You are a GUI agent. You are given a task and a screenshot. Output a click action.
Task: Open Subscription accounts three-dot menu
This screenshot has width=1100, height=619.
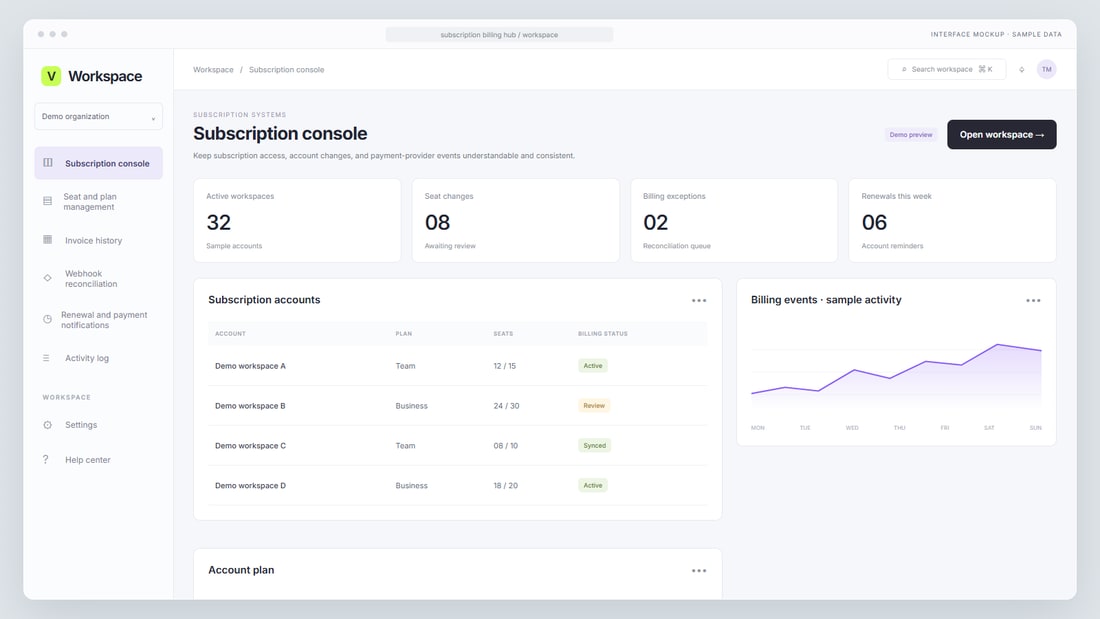coord(699,300)
